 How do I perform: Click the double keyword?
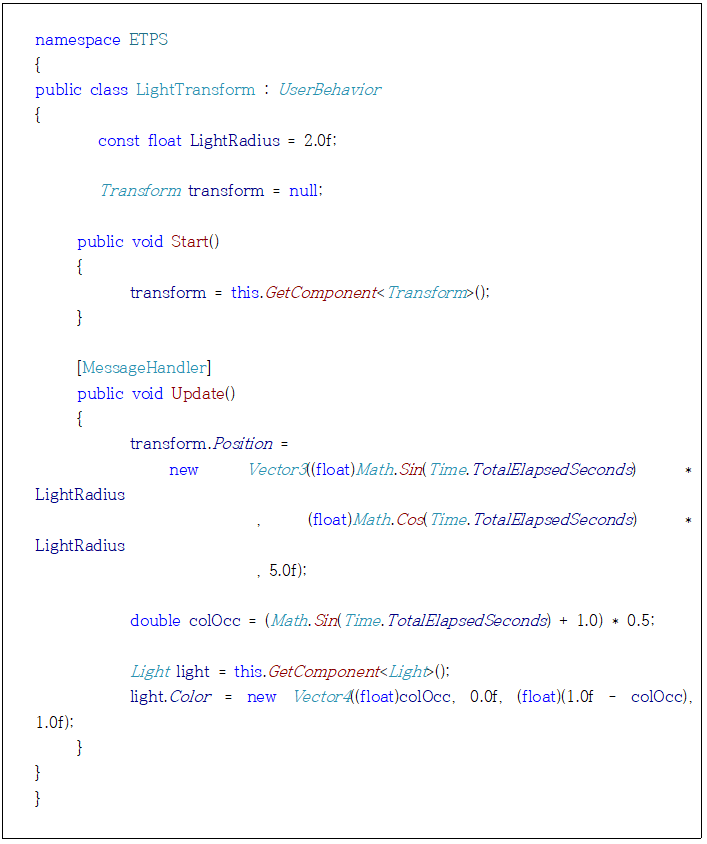[156, 621]
